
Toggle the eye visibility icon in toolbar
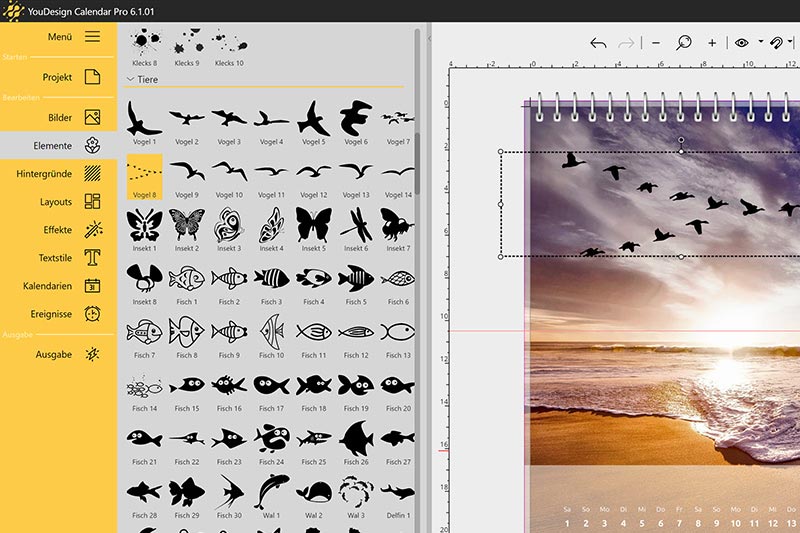click(741, 43)
